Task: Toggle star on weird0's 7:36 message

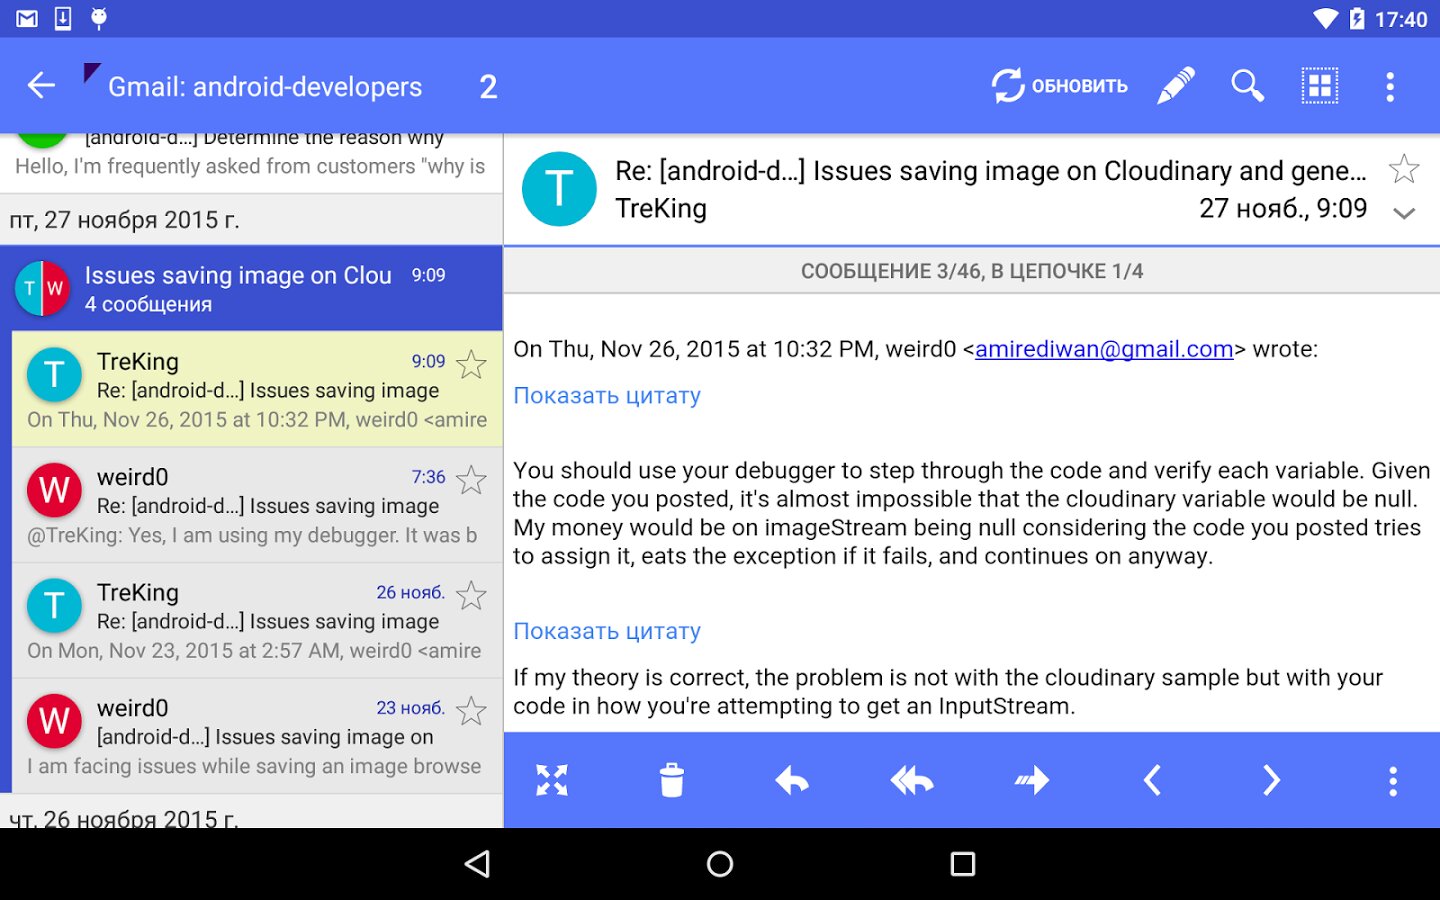Action: pyautogui.click(x=471, y=480)
